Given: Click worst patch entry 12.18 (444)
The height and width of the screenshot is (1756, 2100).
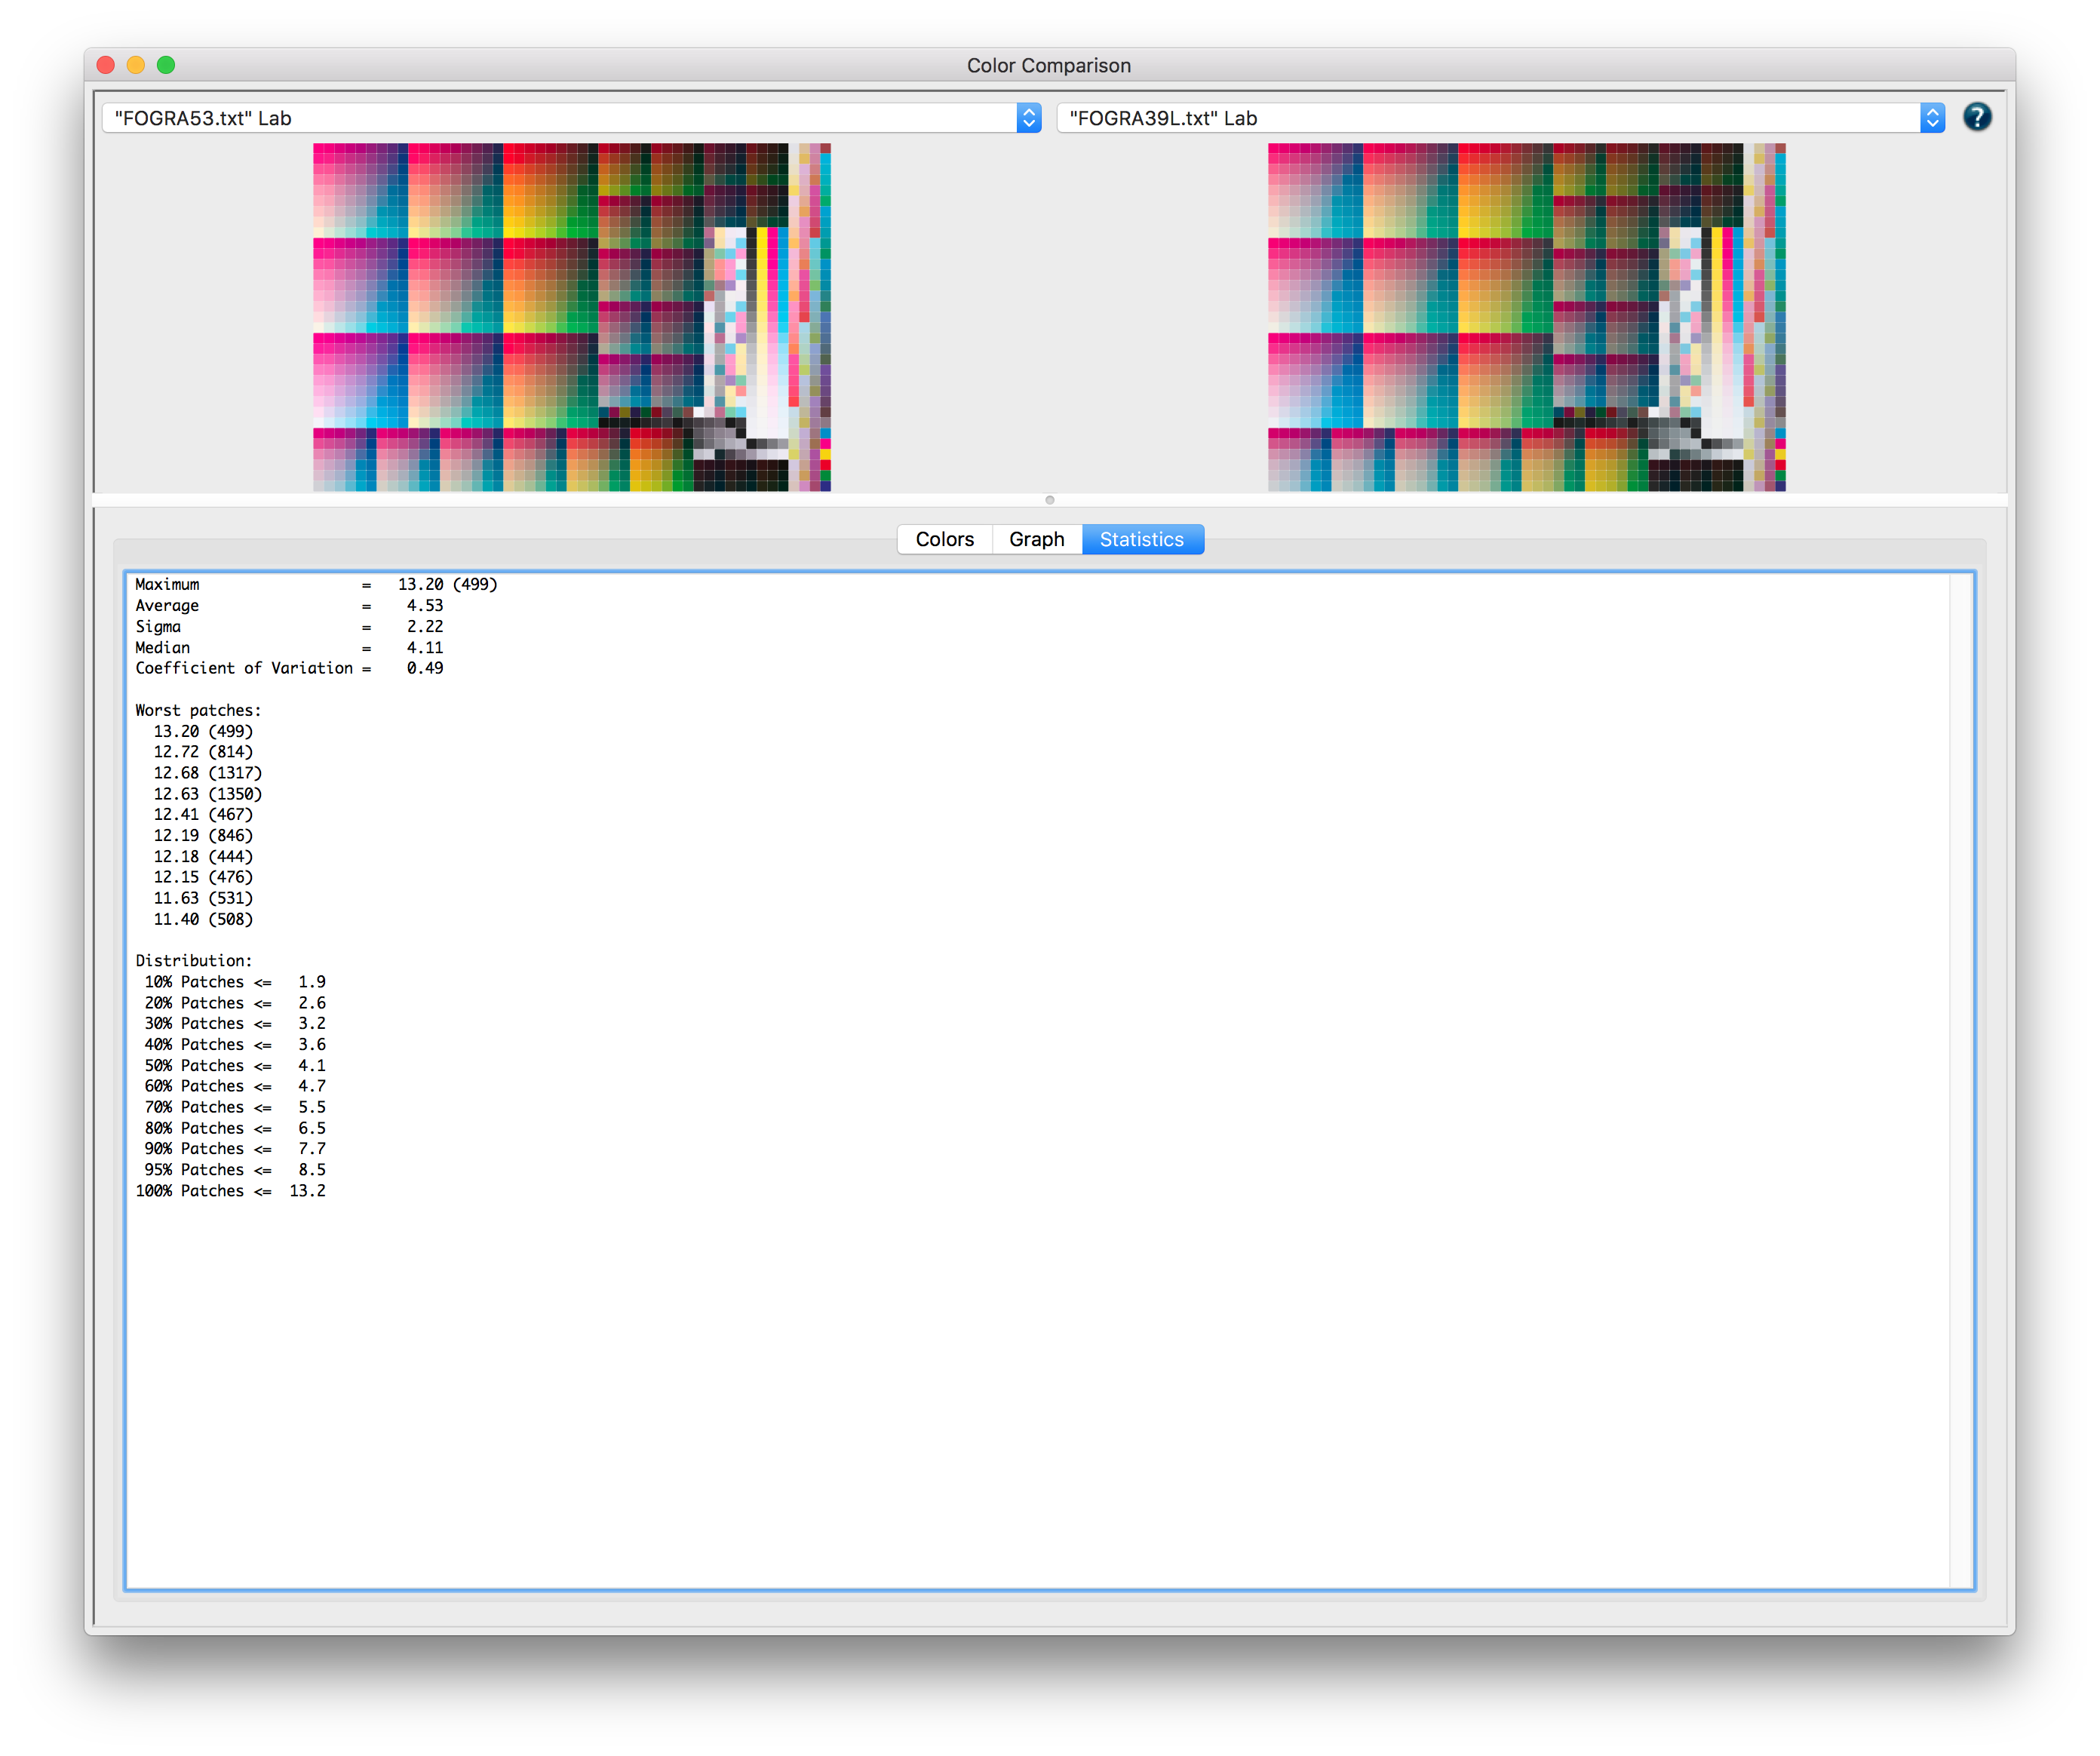Looking at the screenshot, I should pyautogui.click(x=203, y=856).
